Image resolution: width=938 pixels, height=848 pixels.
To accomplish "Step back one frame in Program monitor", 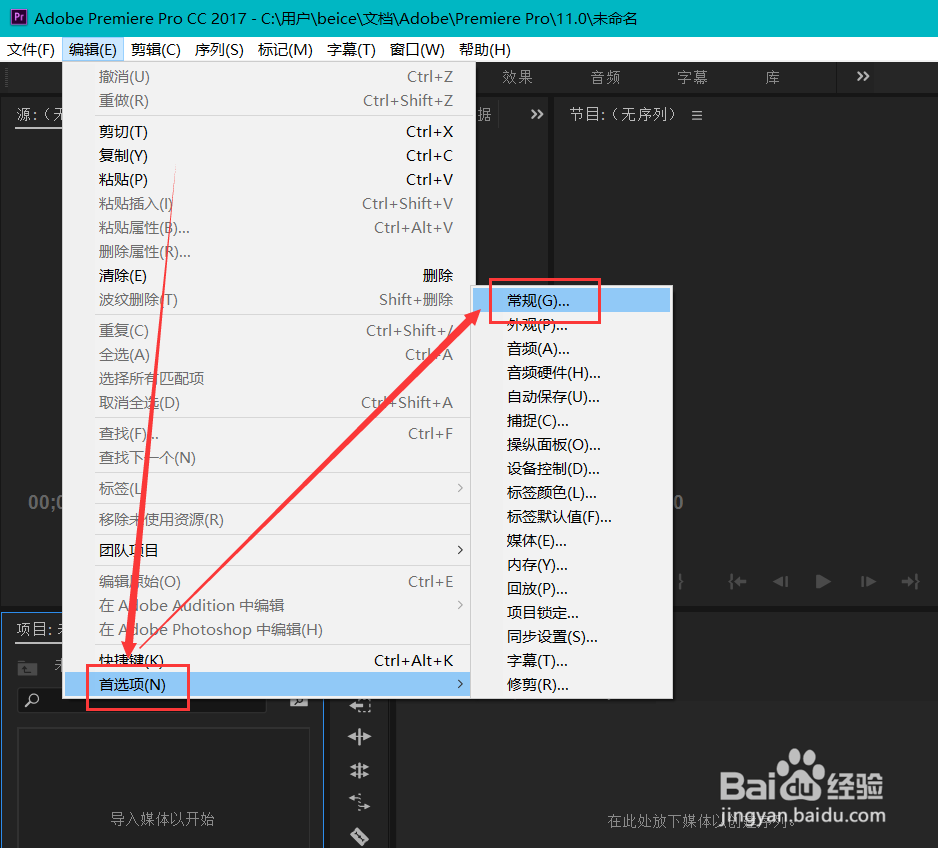I will (781, 581).
